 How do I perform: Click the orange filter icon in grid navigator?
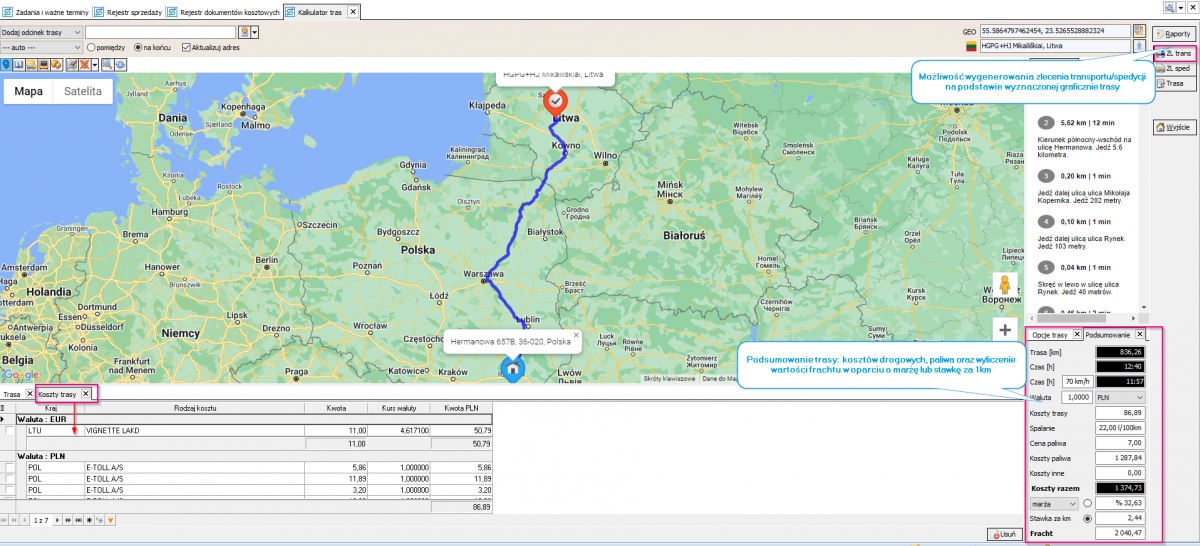[x=110, y=520]
